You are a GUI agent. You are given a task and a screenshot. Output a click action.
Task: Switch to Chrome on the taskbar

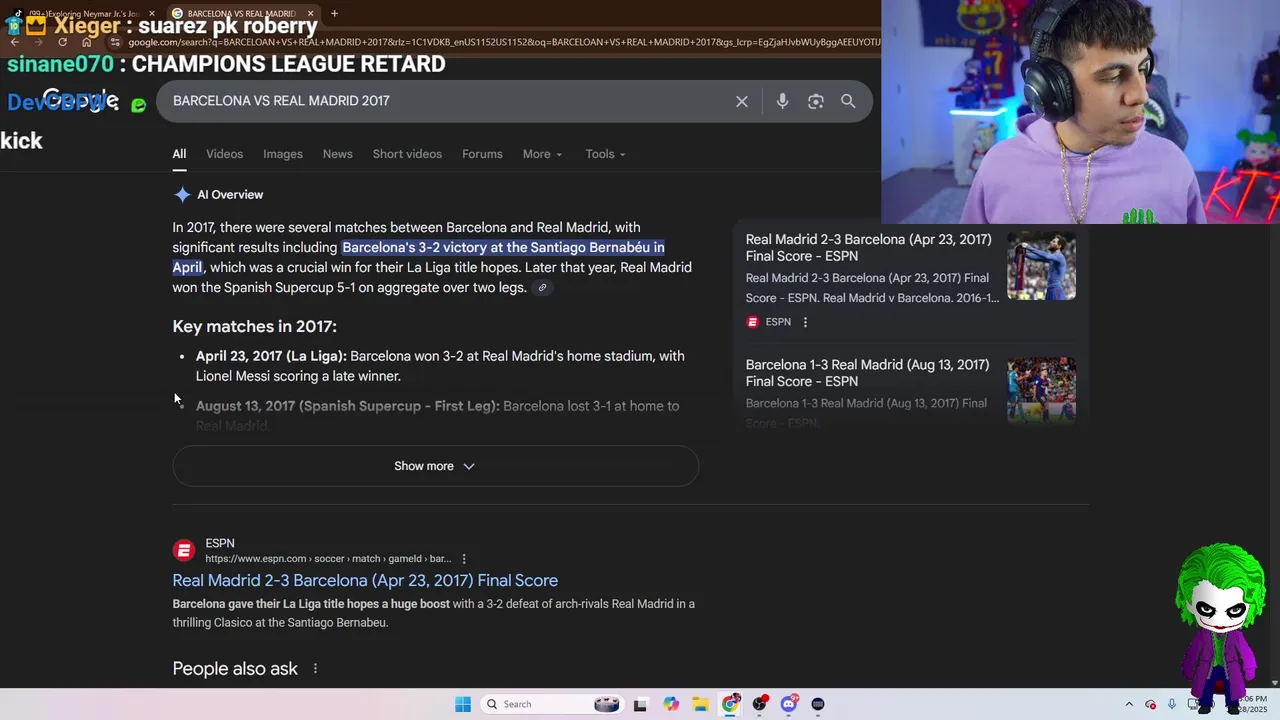[x=730, y=704]
